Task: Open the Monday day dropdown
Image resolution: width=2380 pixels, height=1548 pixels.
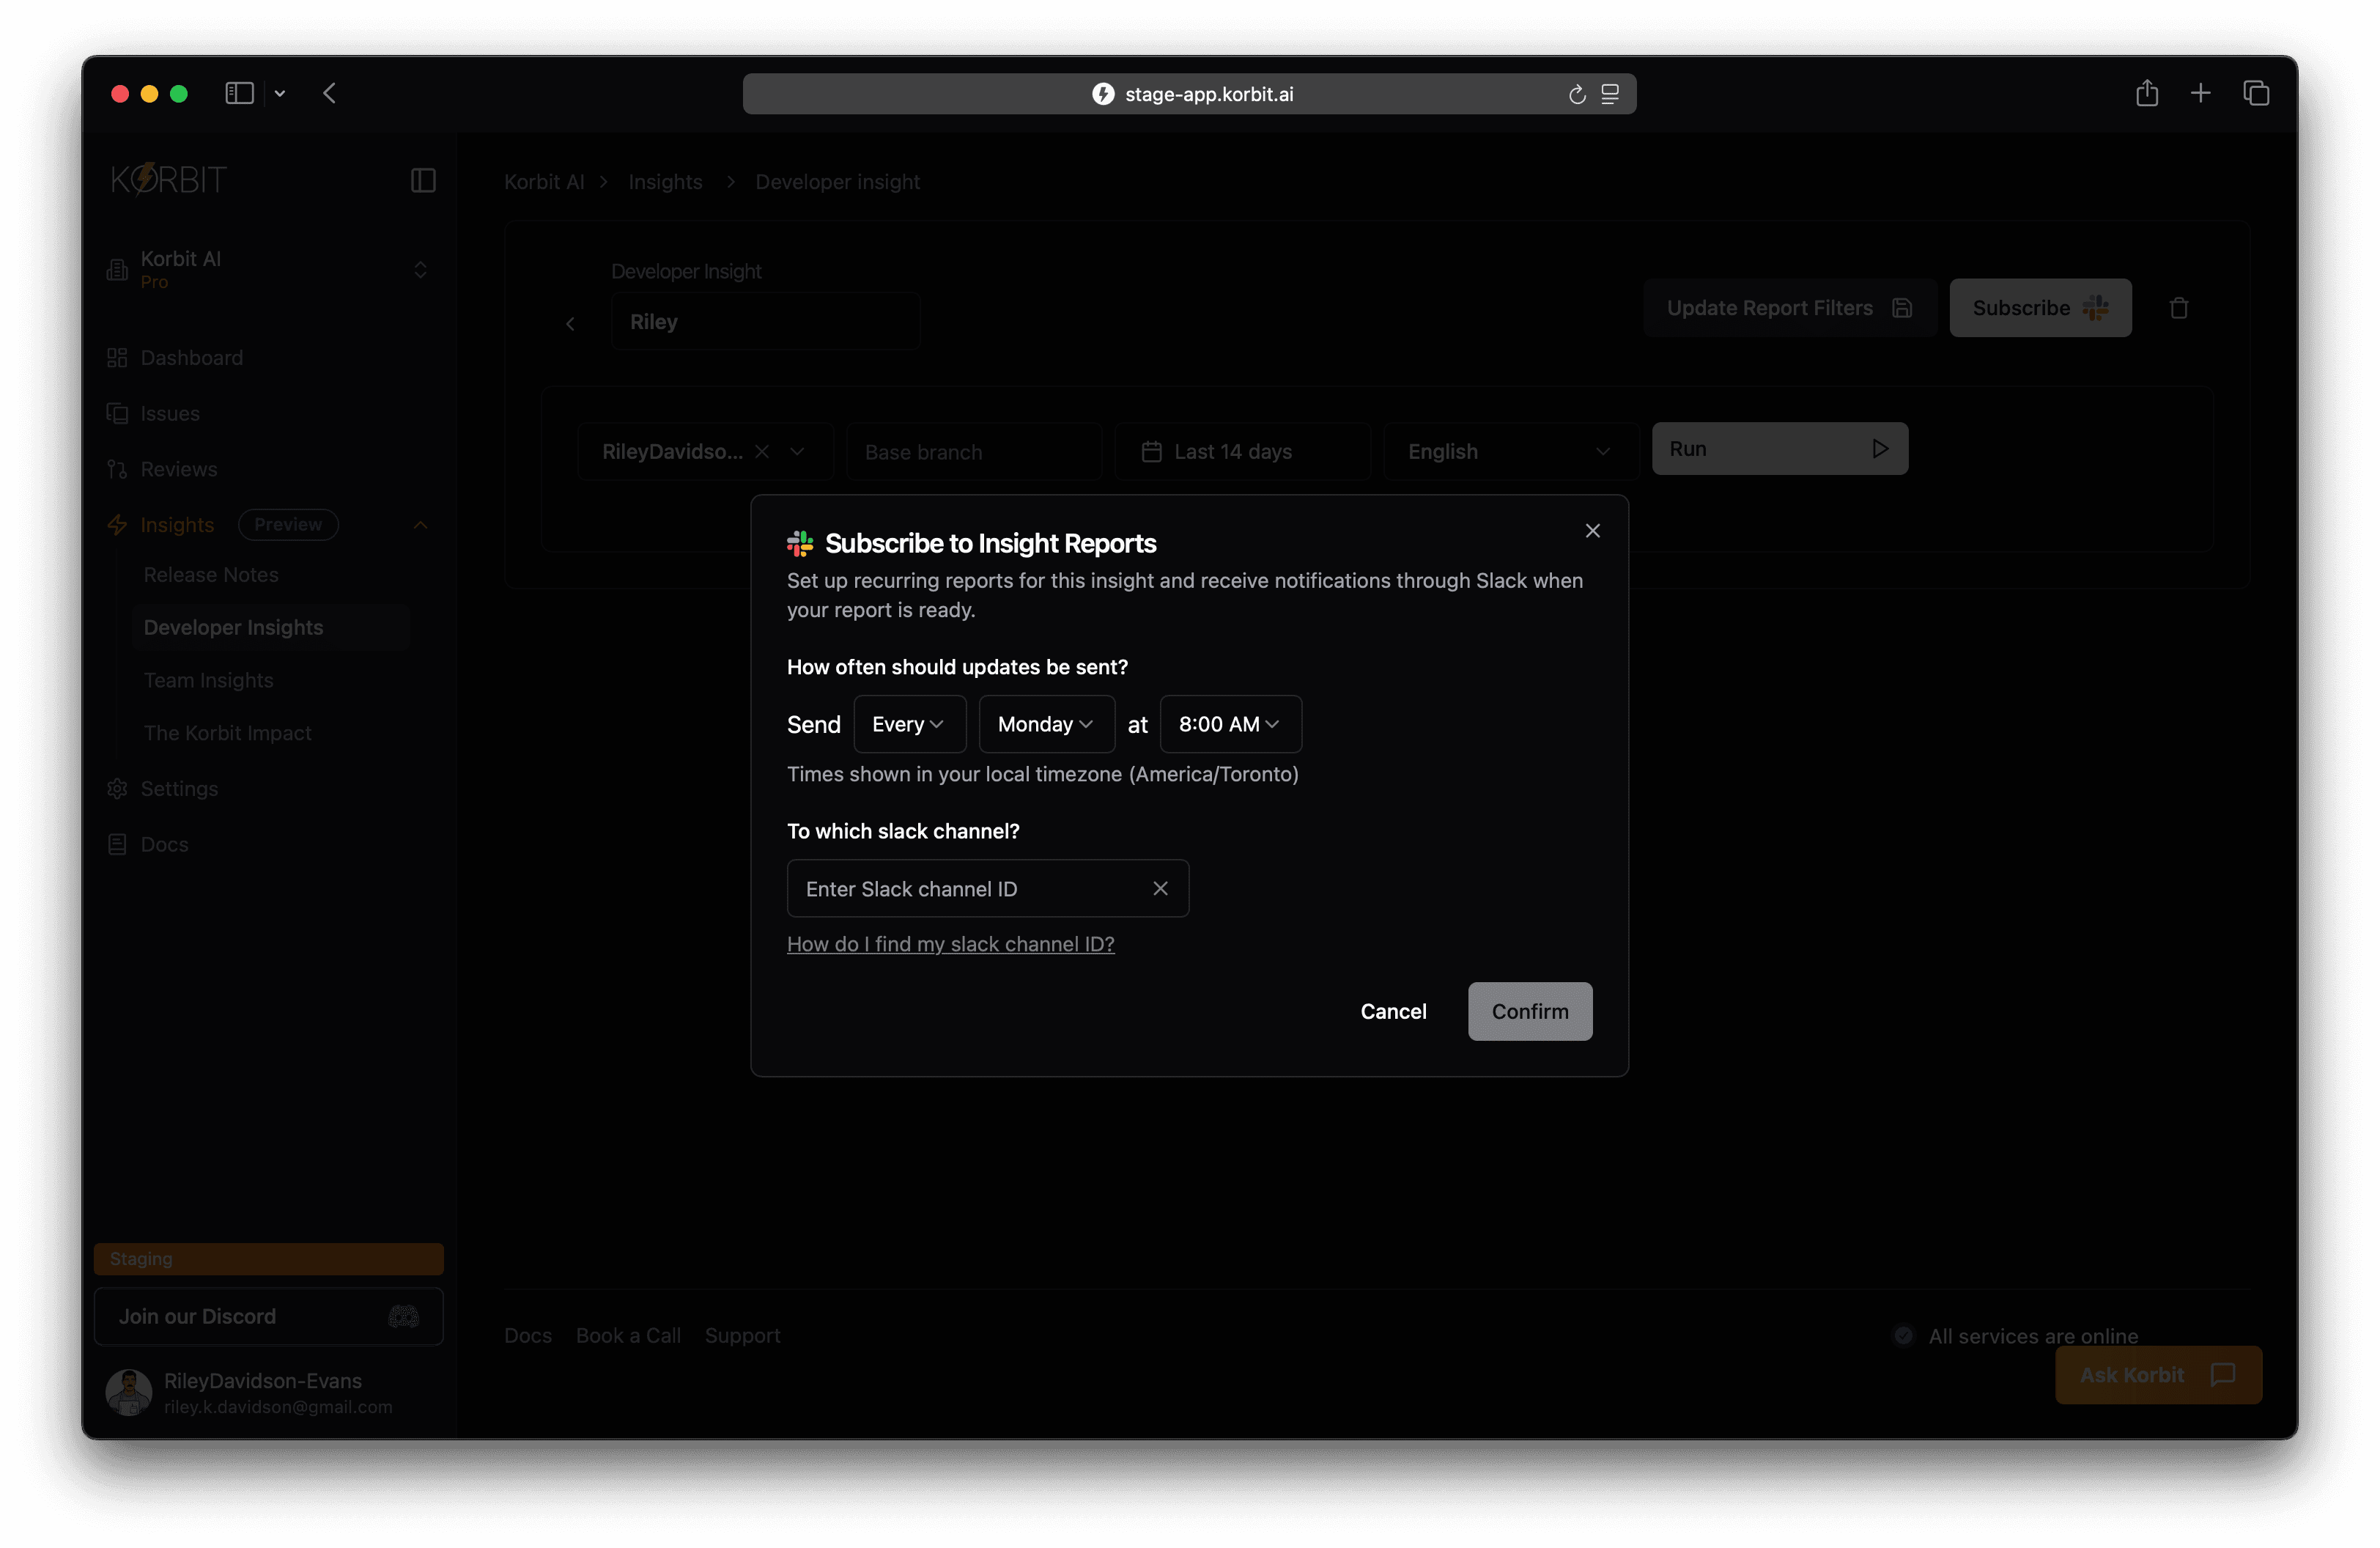Action: coord(1046,724)
